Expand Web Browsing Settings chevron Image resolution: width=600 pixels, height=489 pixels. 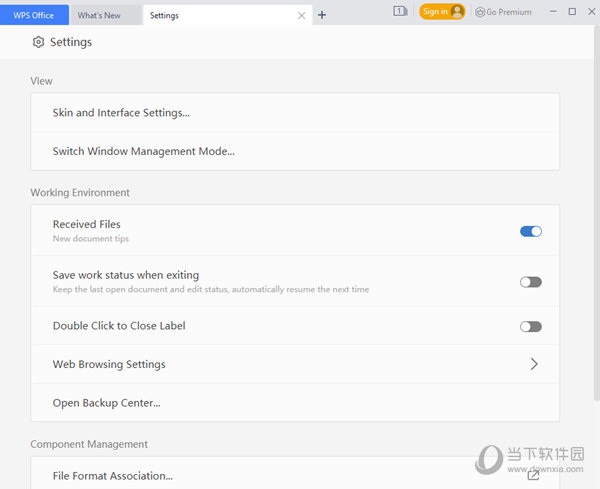point(534,364)
